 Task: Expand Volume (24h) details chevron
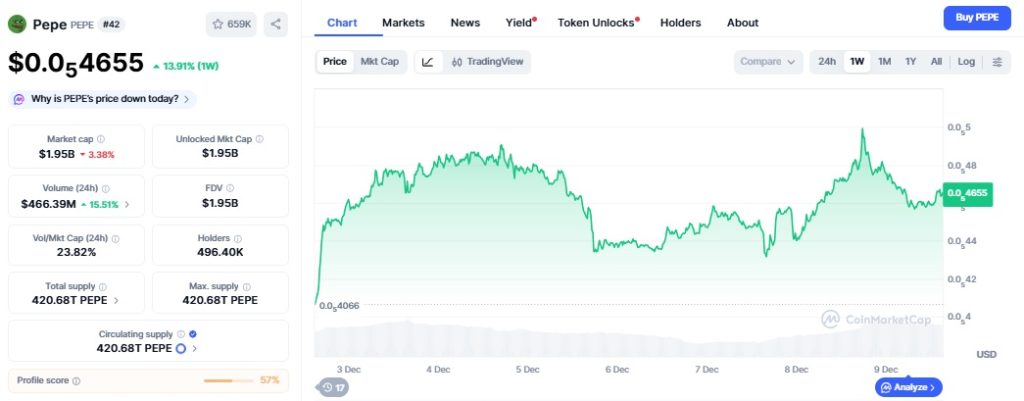click(x=127, y=204)
